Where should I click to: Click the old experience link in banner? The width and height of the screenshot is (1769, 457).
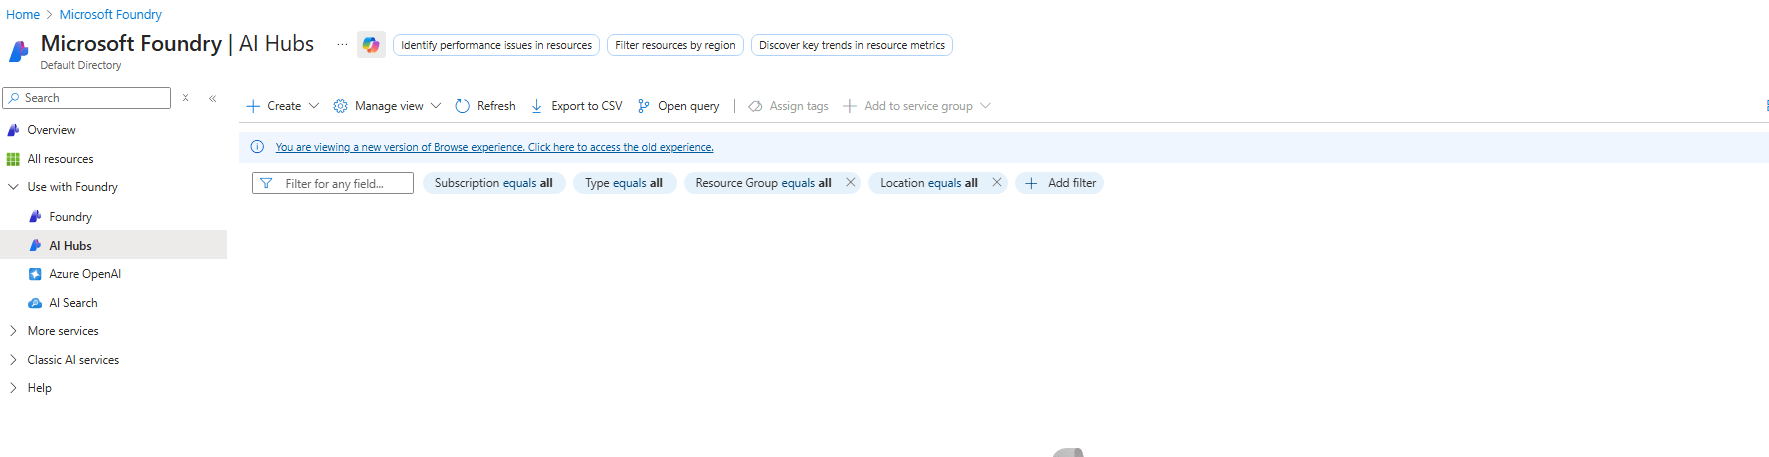[495, 147]
